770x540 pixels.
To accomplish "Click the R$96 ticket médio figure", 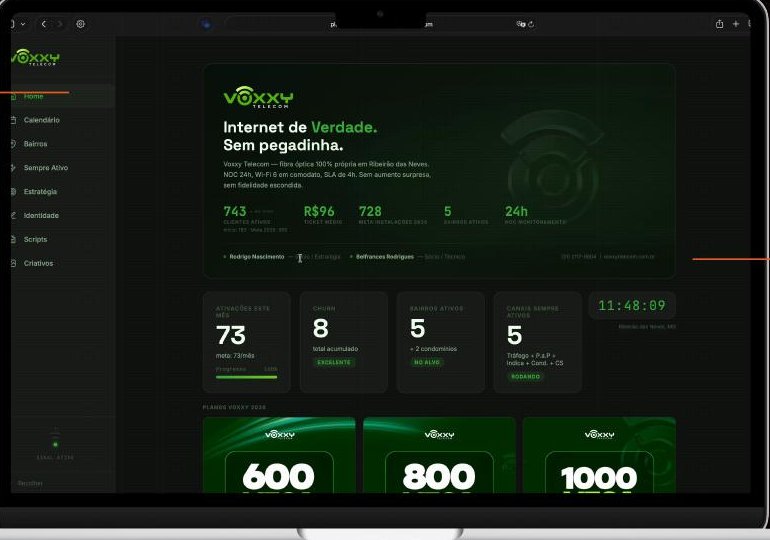I will 319,211.
